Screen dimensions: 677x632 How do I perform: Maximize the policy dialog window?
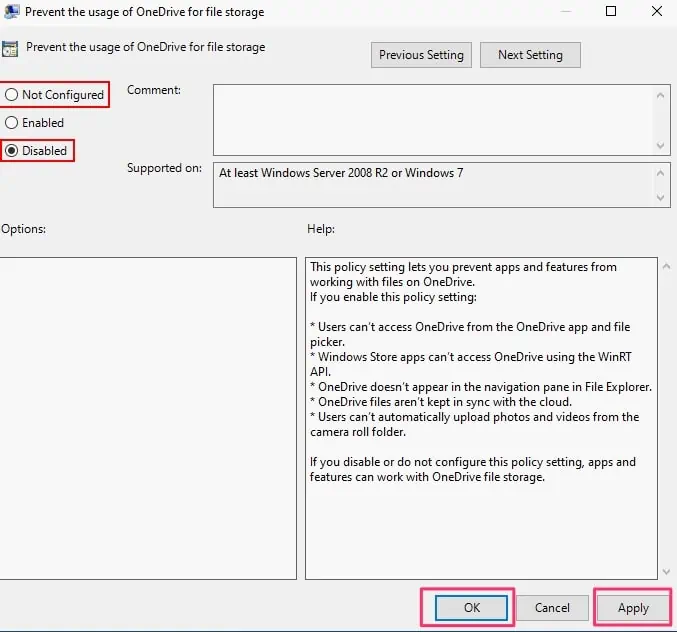611,11
